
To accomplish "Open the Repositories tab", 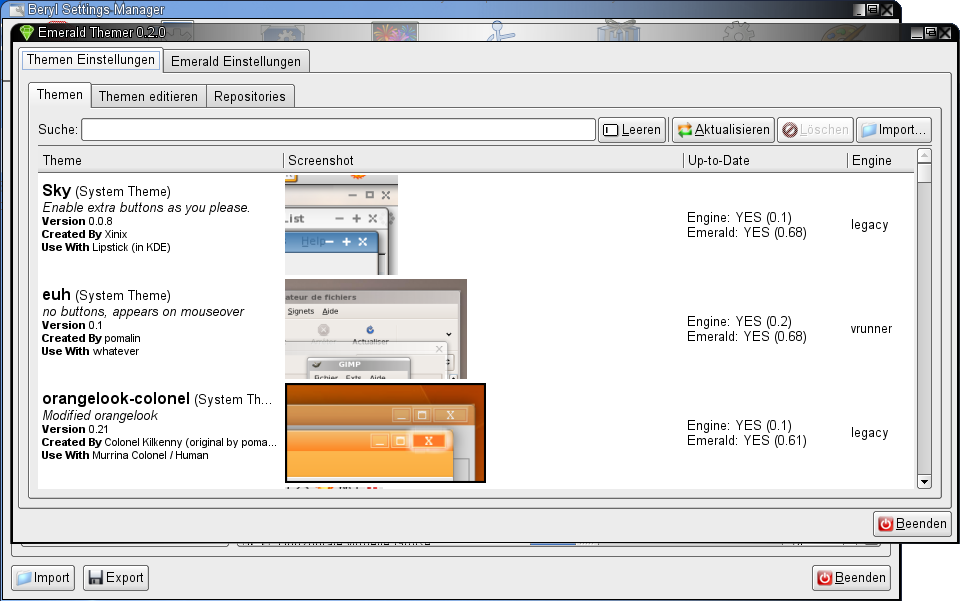I will click(250, 96).
